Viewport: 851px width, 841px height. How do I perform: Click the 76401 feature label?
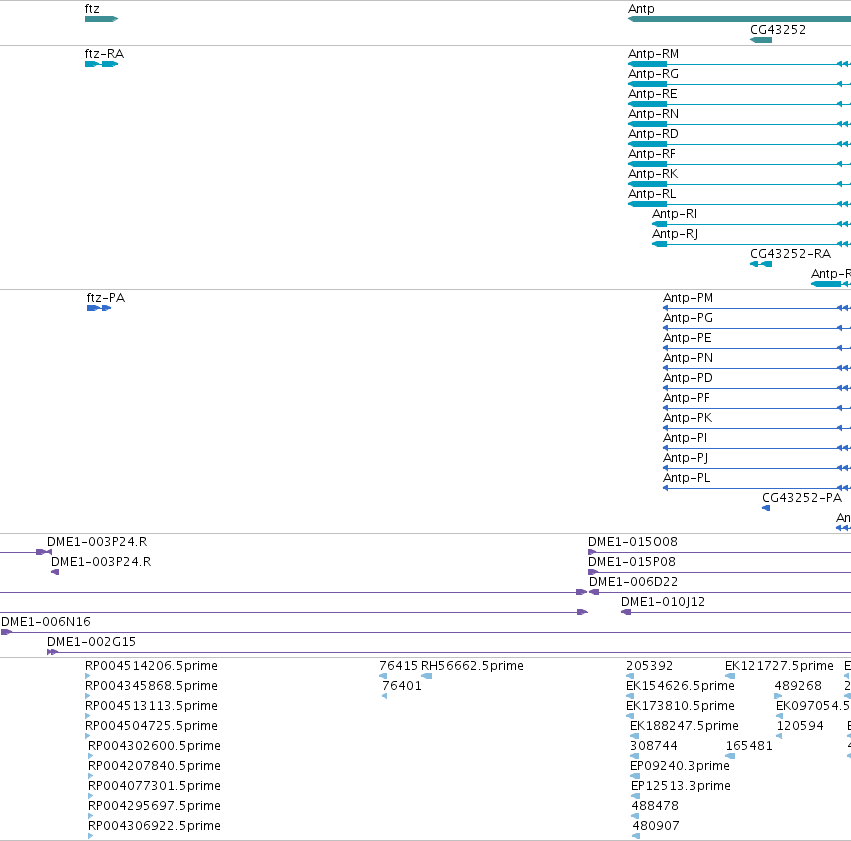point(402,686)
